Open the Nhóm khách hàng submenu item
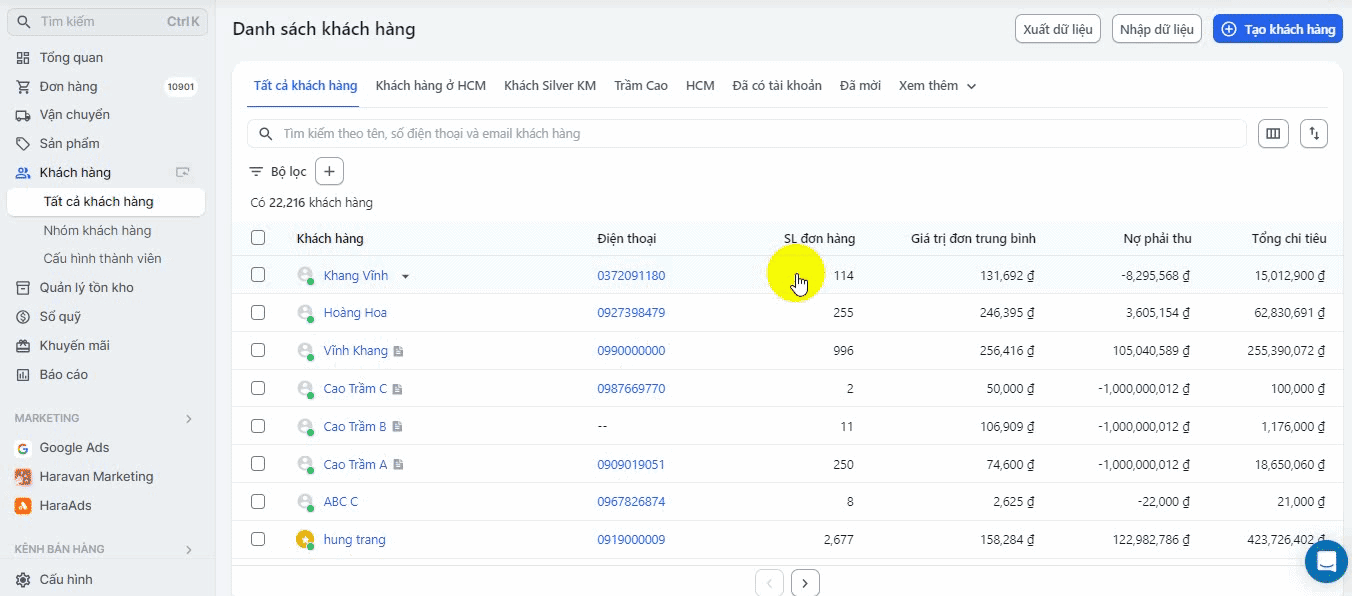Viewport: 1352px width, 596px height. 97,231
